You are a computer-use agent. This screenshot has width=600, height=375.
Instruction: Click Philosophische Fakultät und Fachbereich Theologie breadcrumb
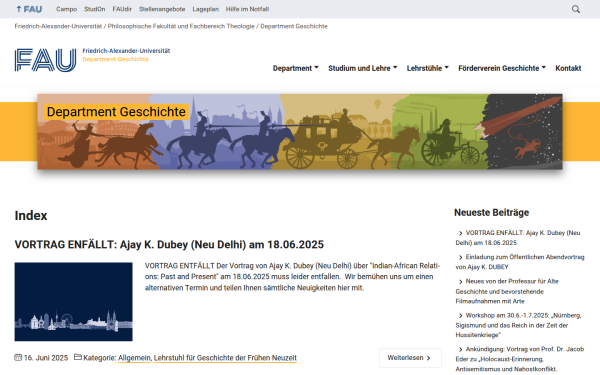[x=181, y=26]
